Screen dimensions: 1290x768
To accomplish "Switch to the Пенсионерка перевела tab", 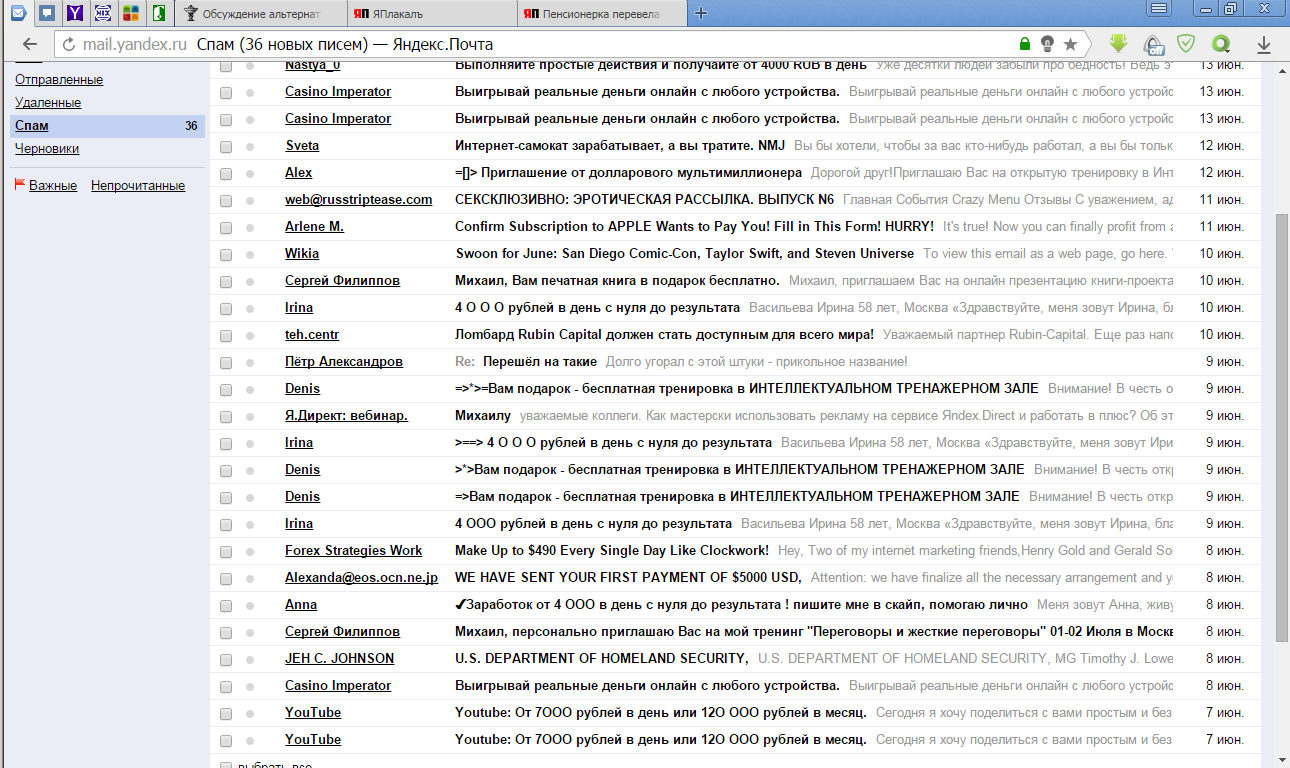I will [602, 14].
